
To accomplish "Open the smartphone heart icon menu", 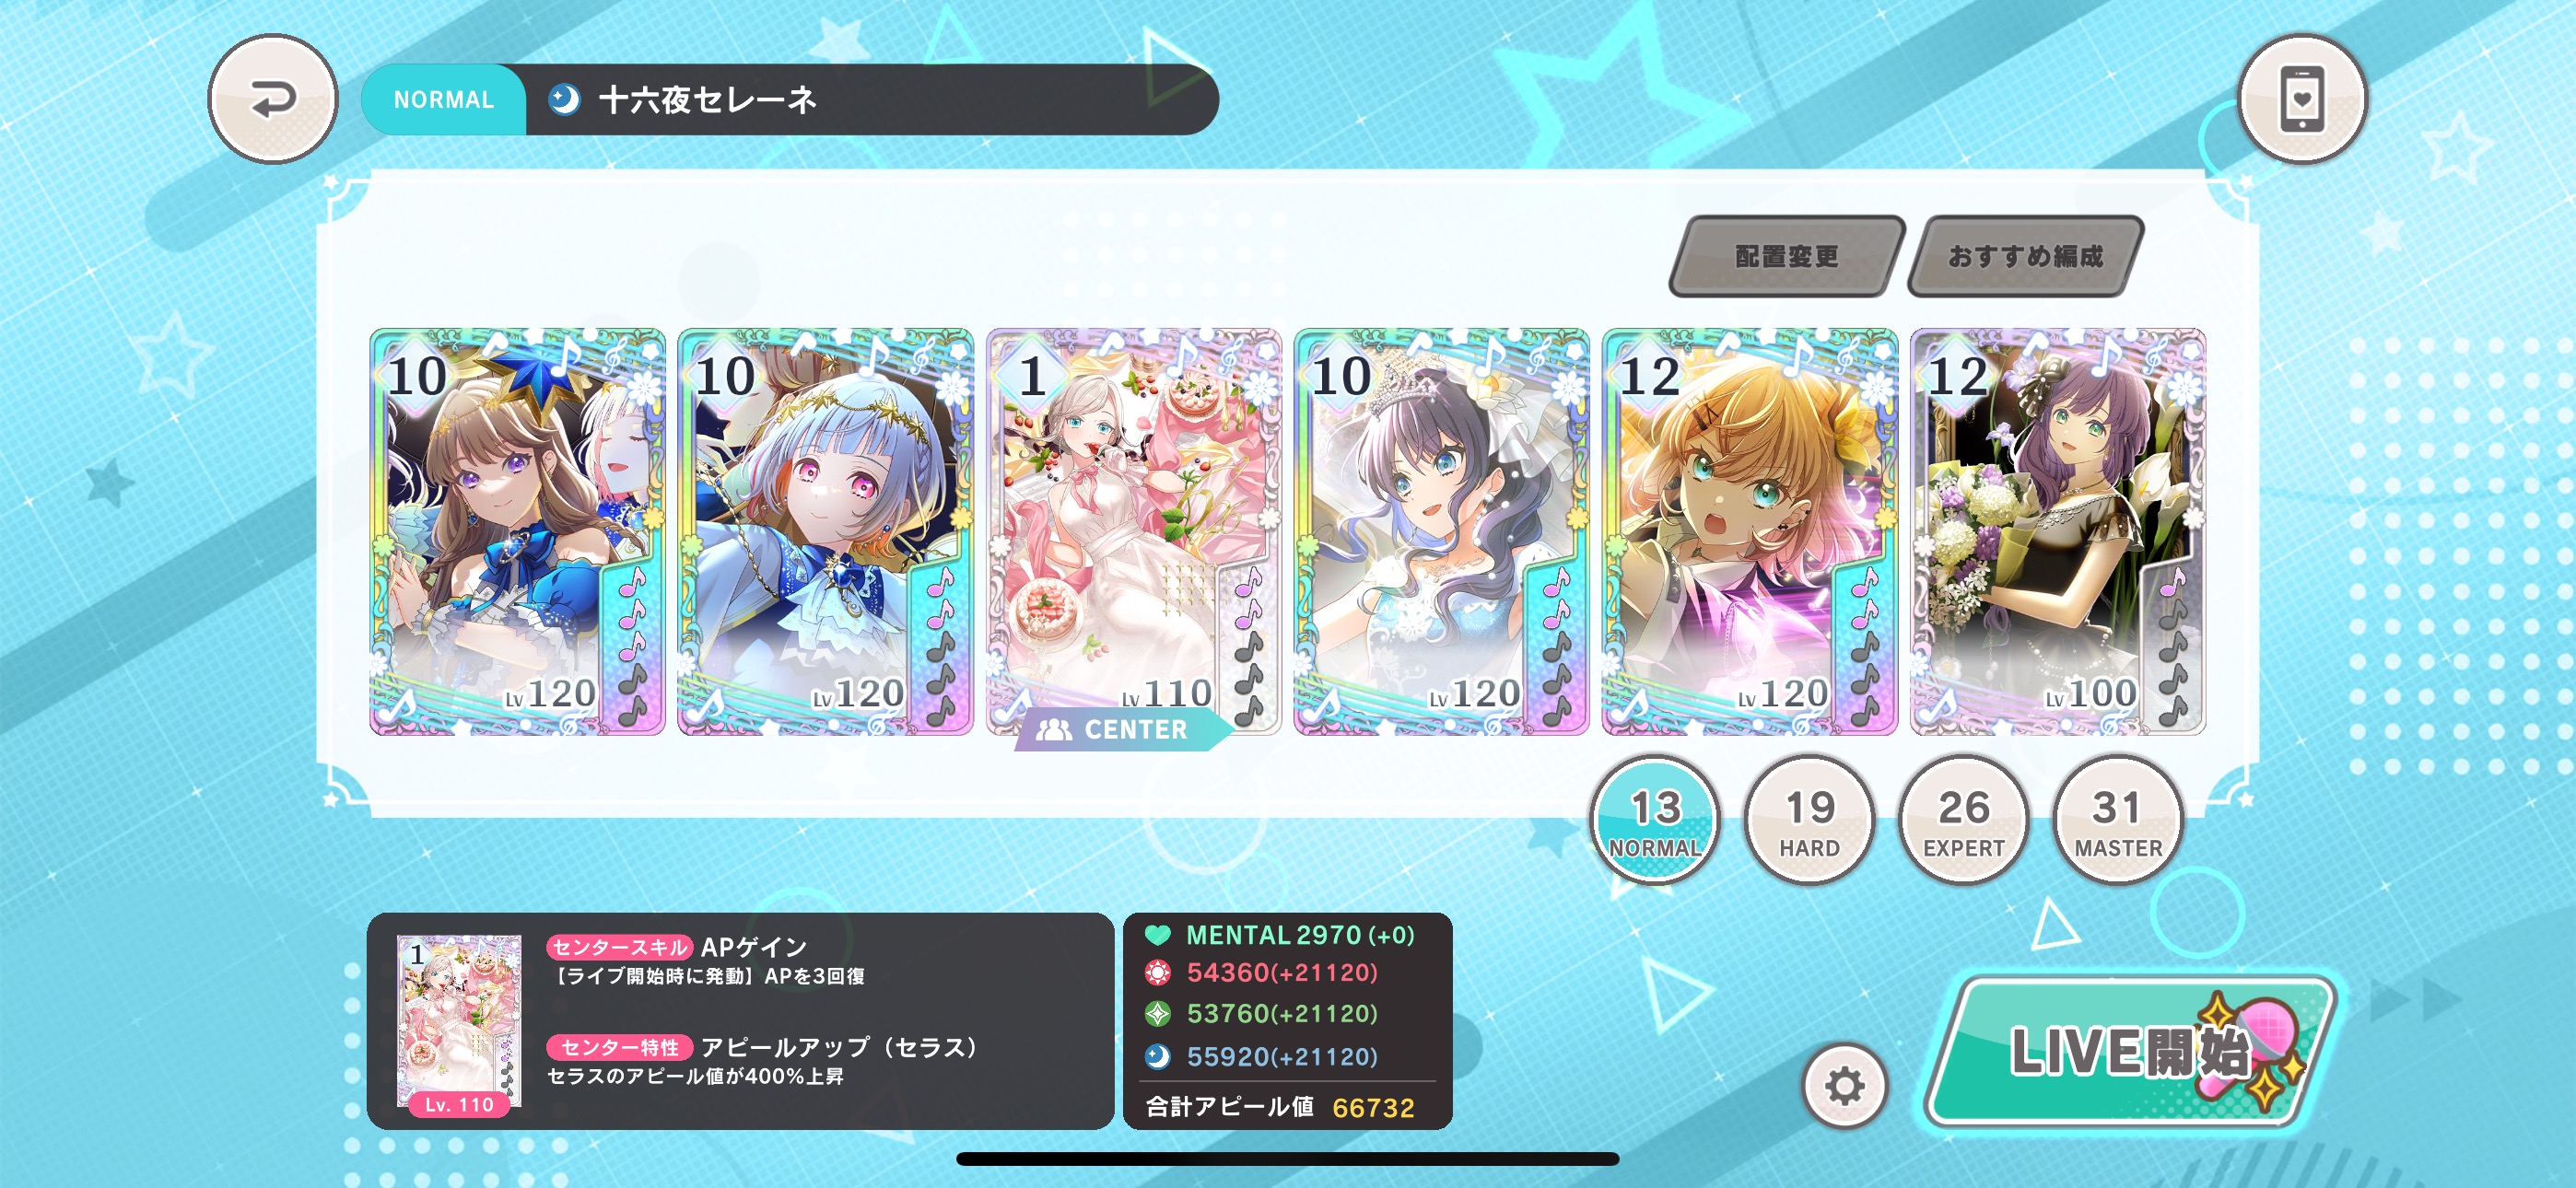I will [x=2302, y=99].
